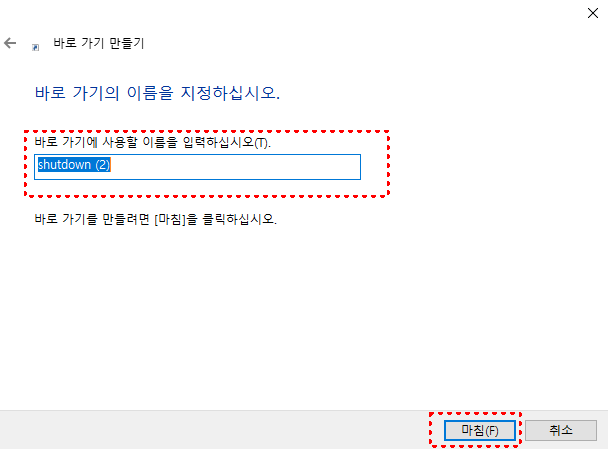Close the dialog with the X icon

click(x=592, y=13)
